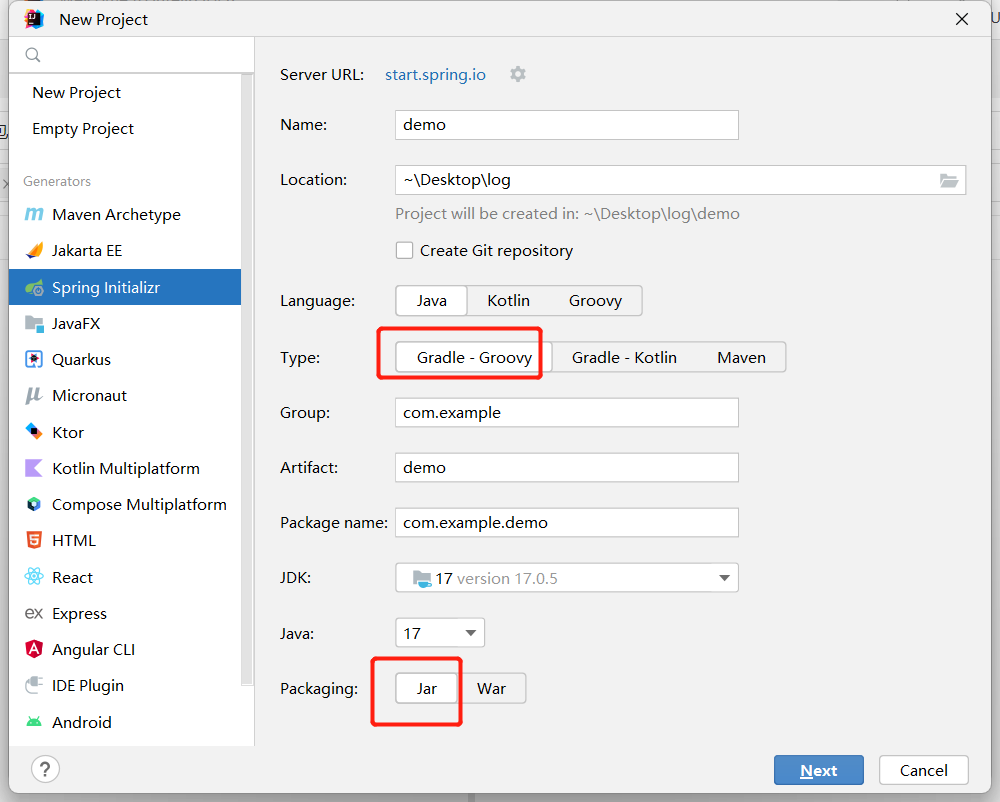Screen dimensions: 1000x802
Task: Select the Maven Archetype generator icon
Action: tap(34, 215)
